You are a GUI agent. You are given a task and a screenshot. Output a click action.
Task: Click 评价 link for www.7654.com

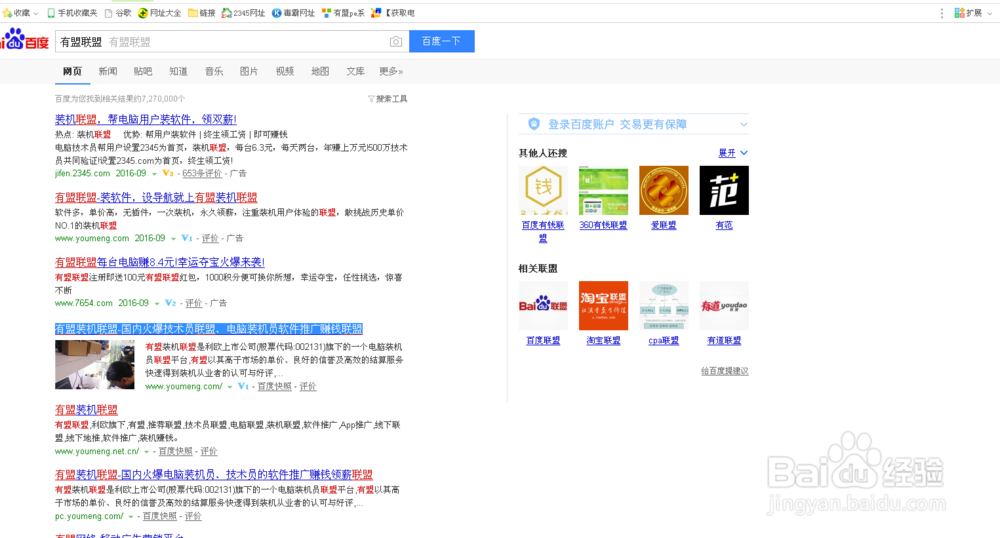pos(194,303)
